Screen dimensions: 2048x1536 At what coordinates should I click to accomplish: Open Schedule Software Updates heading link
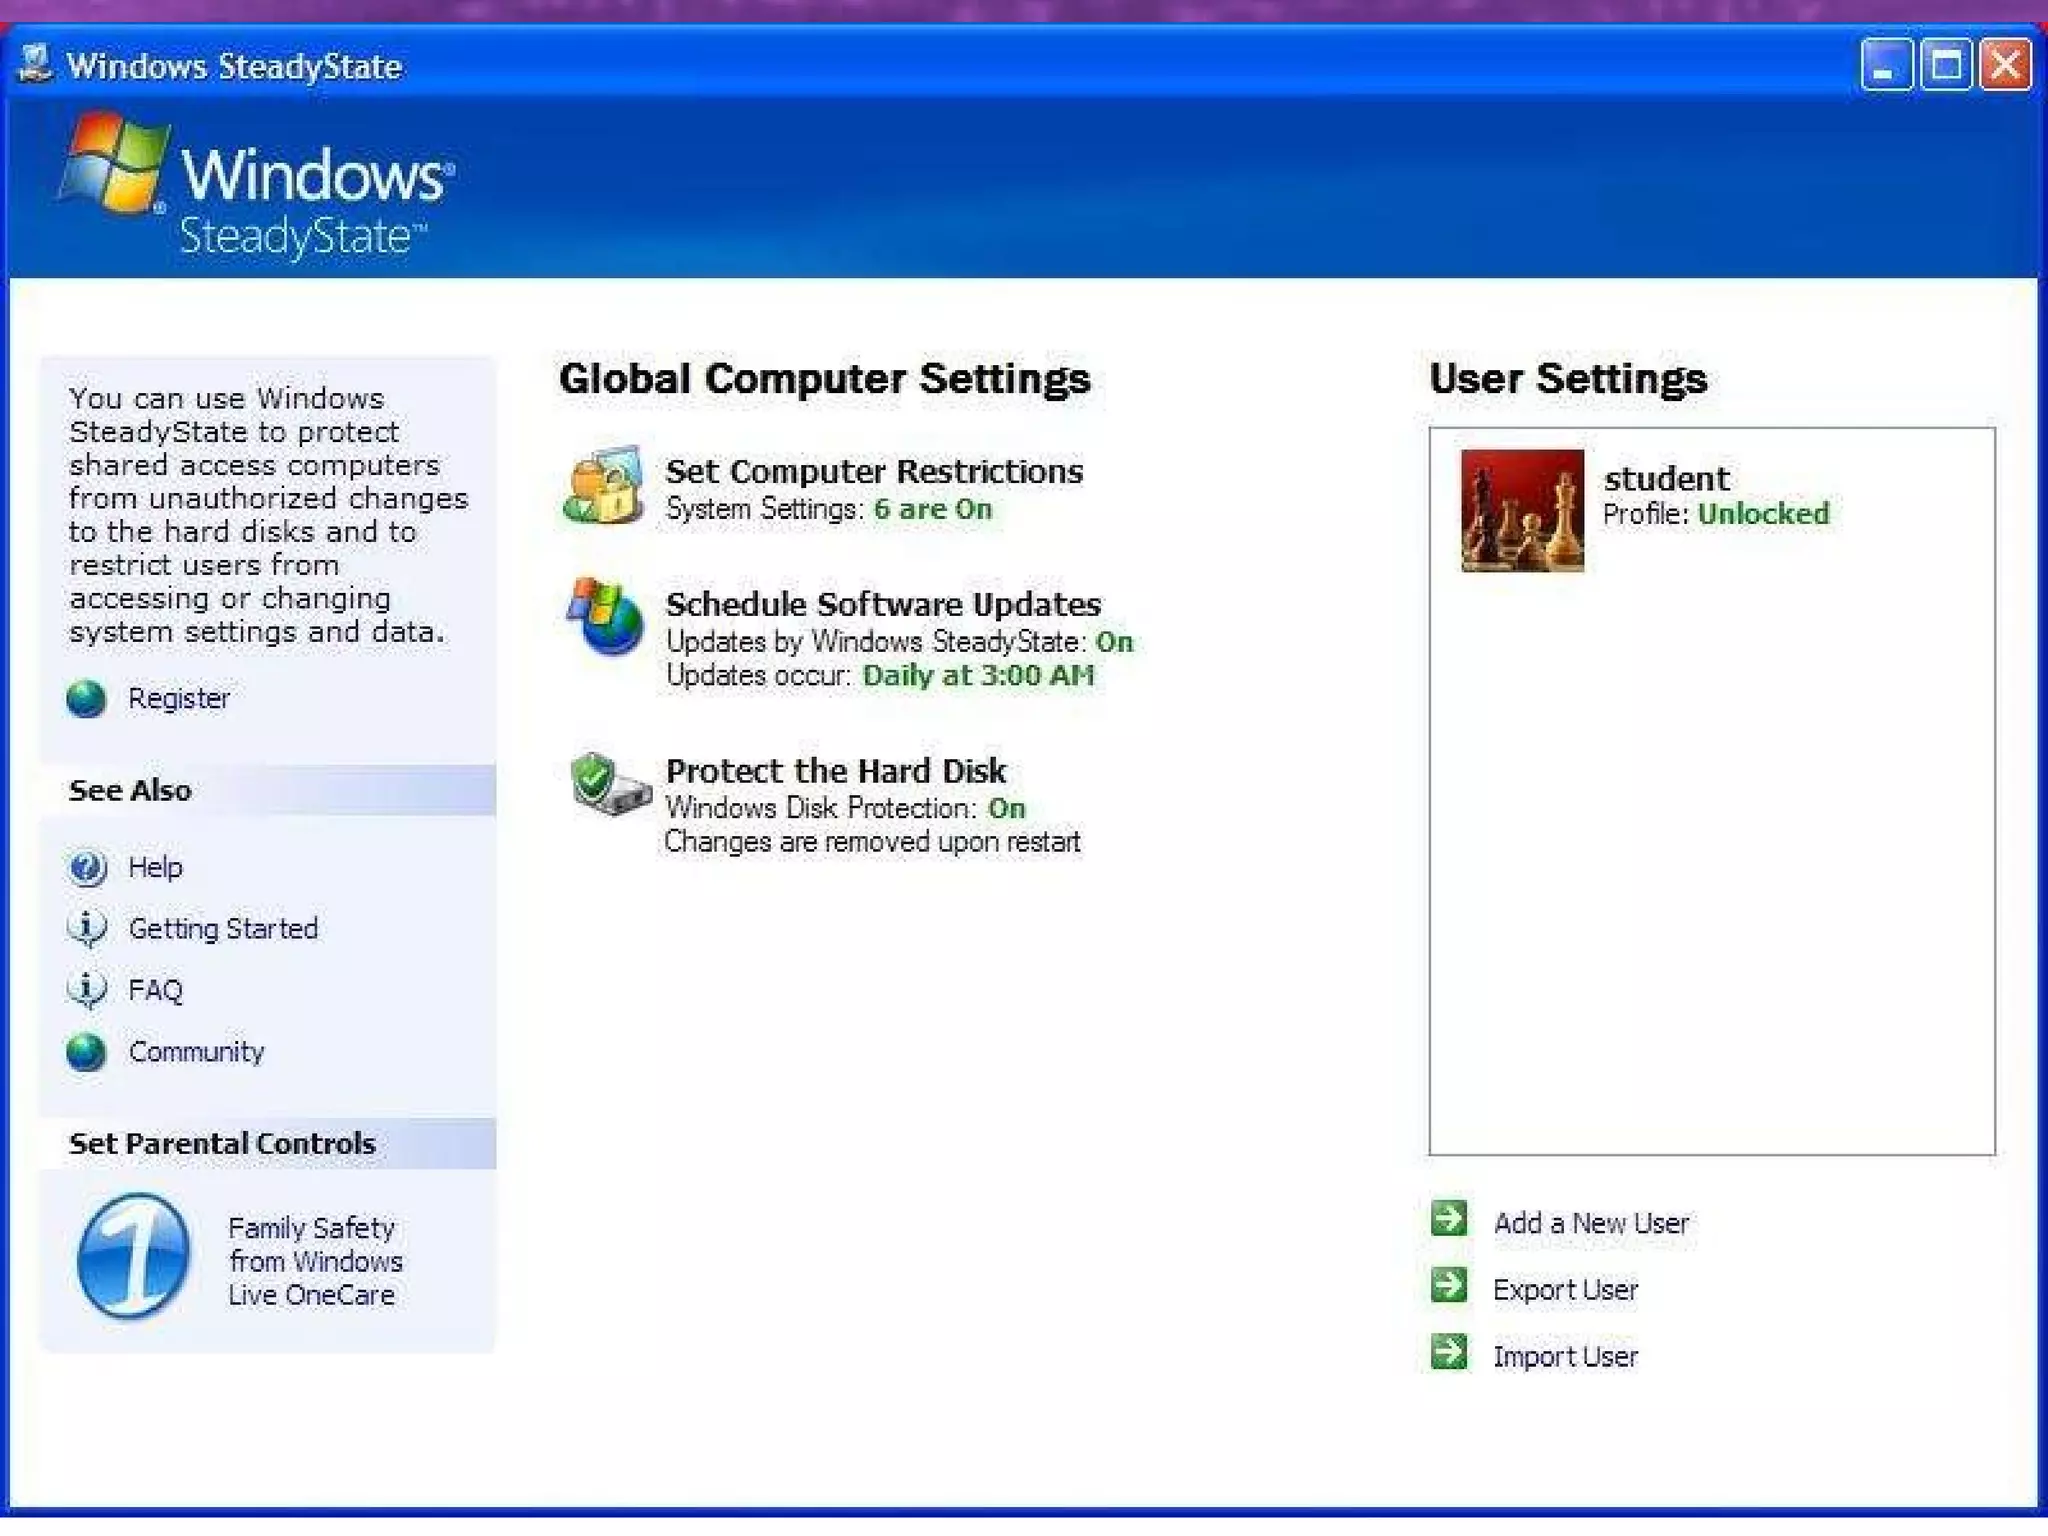point(882,604)
